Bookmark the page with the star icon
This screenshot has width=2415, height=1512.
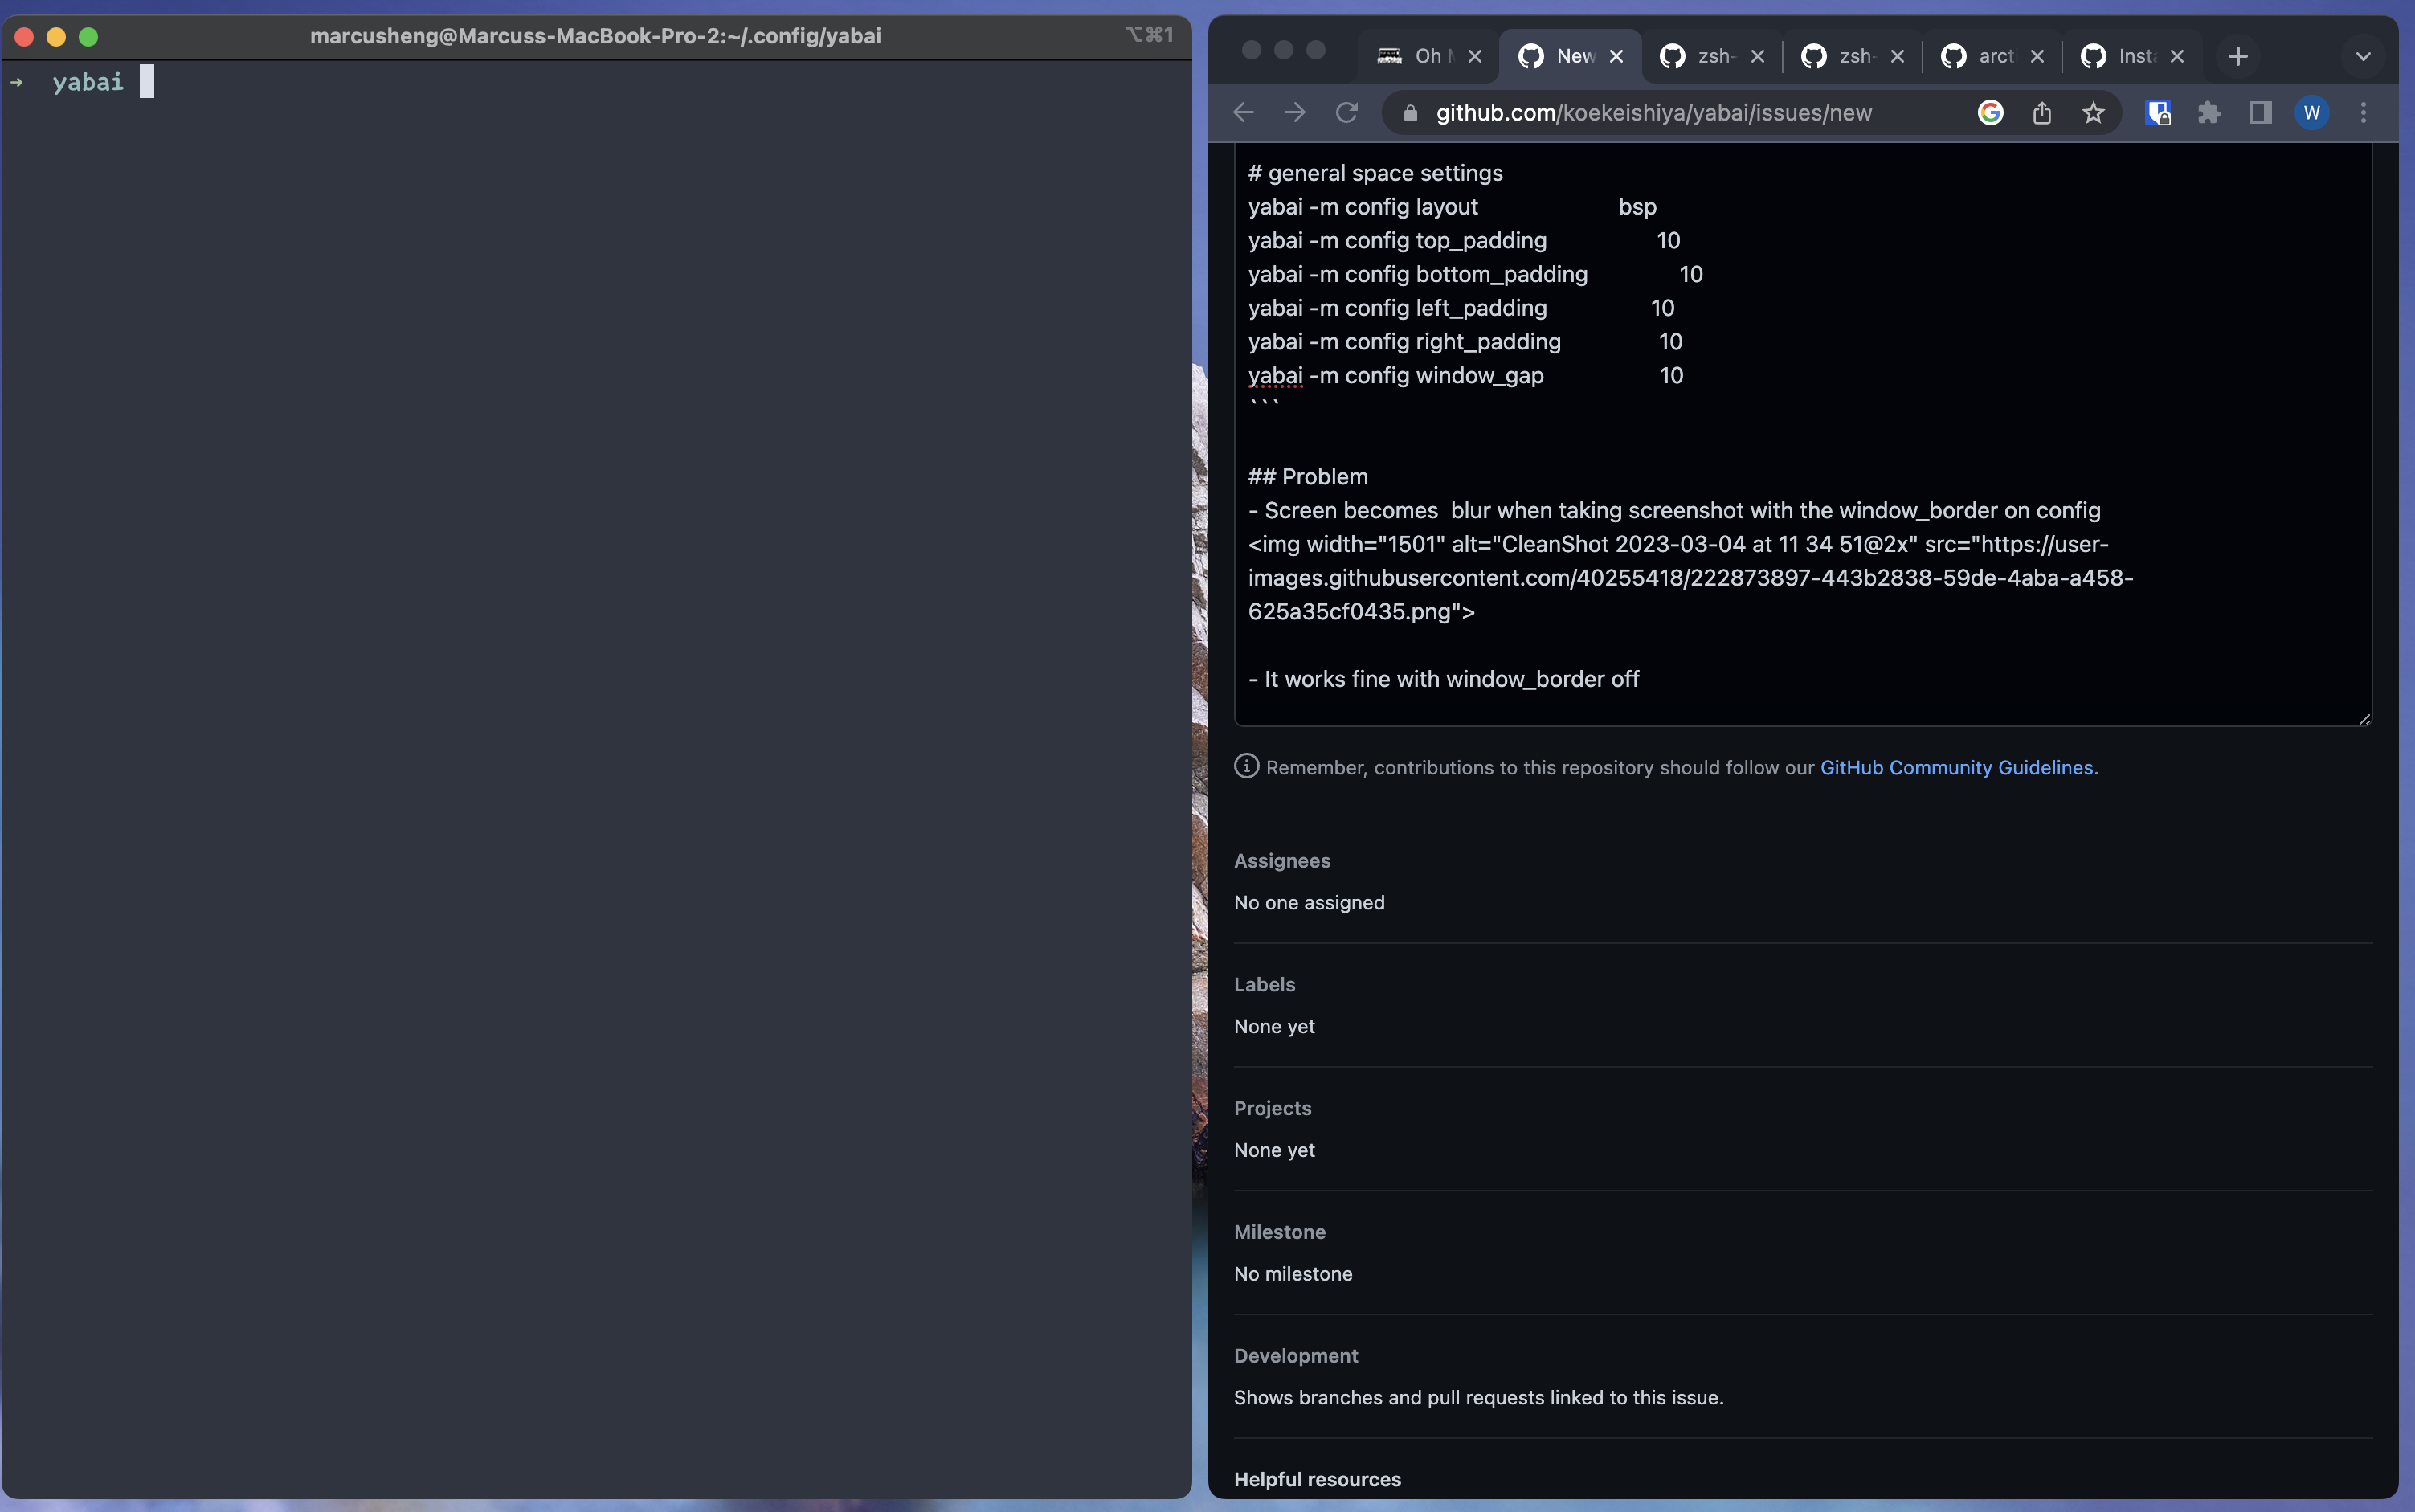pyautogui.click(x=2093, y=113)
